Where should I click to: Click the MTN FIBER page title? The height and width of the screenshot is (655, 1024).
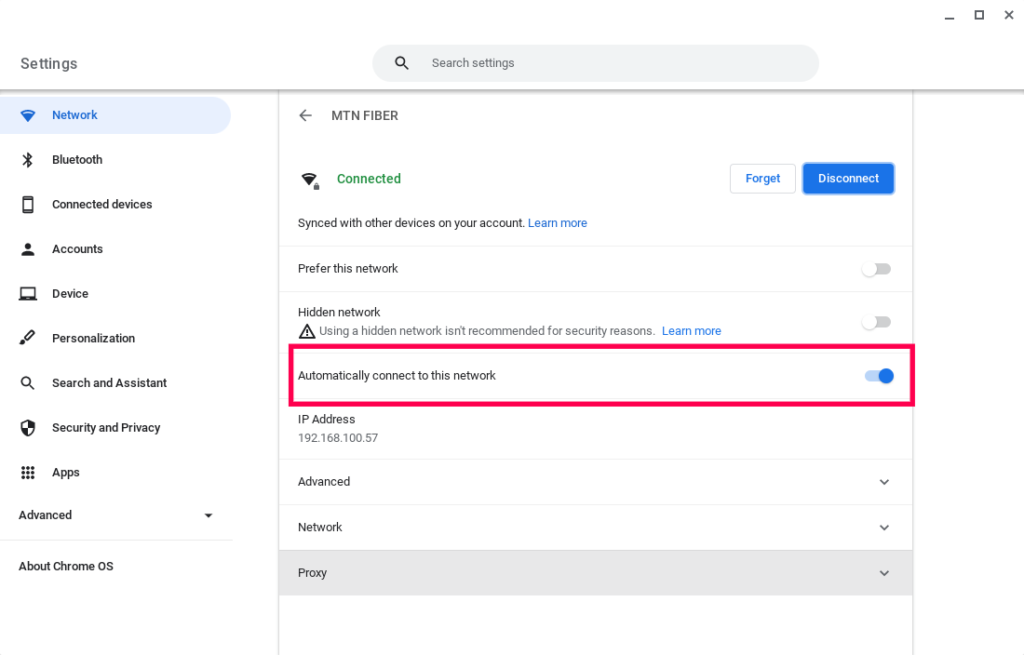click(x=364, y=116)
